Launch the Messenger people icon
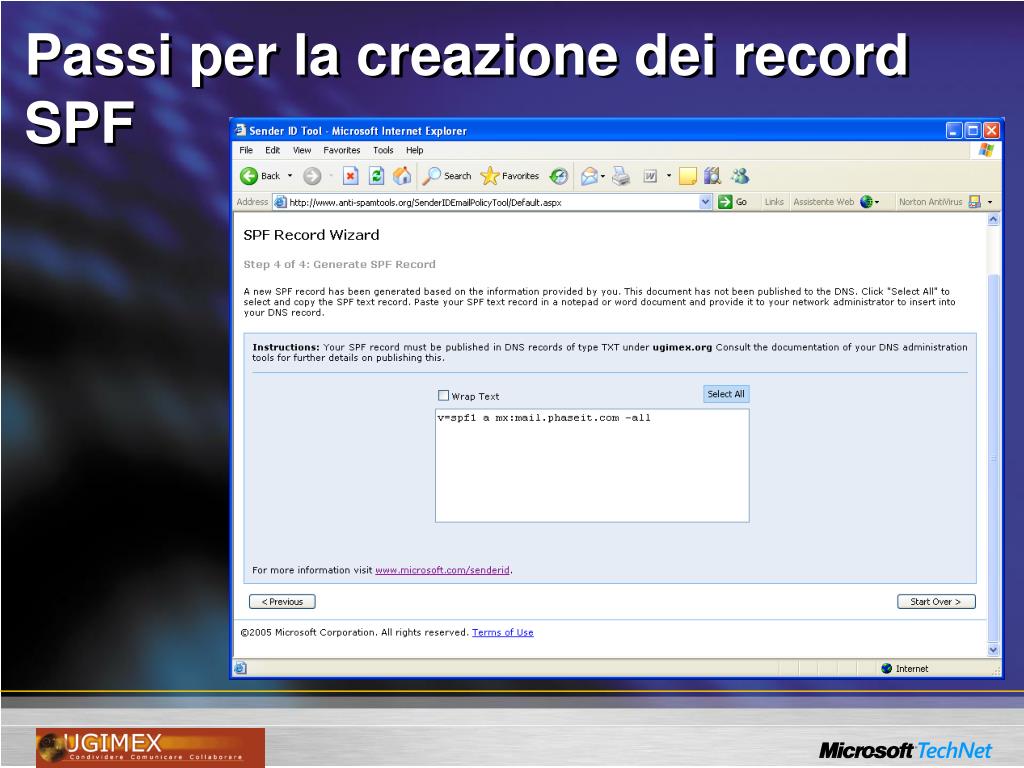1024x768 pixels. point(740,176)
